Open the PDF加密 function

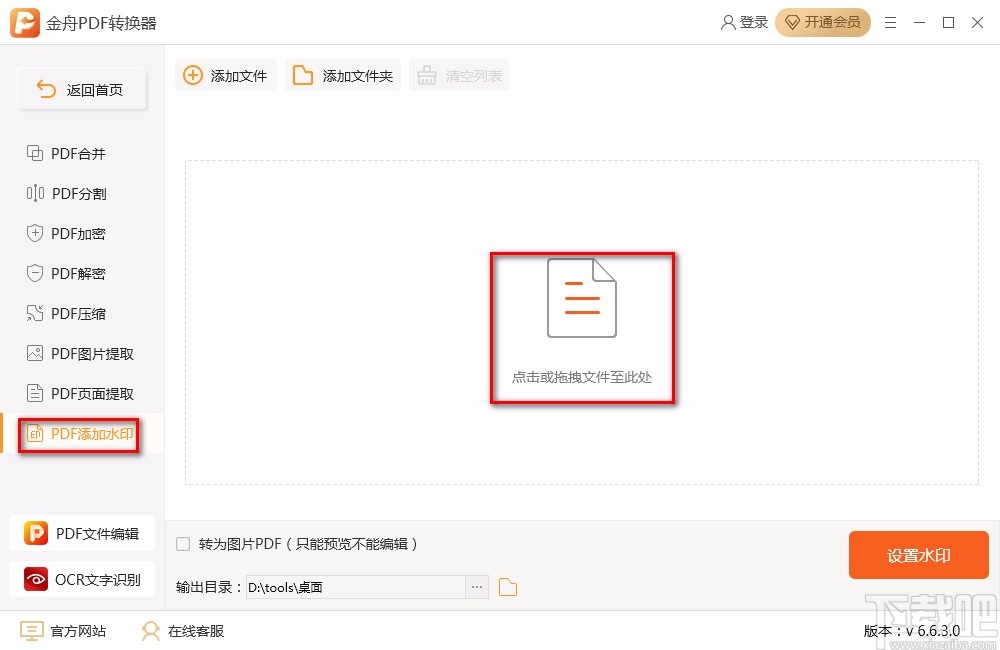(75, 233)
